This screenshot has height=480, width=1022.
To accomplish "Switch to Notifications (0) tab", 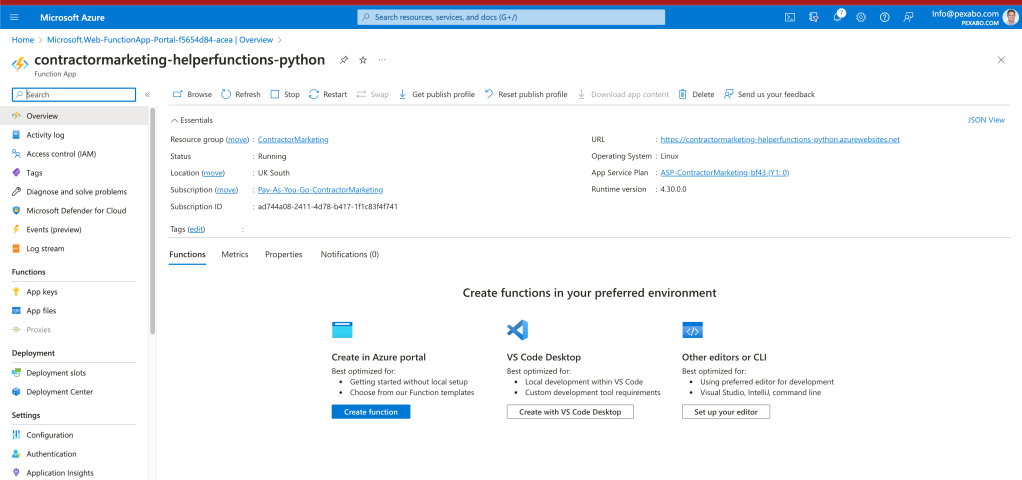I will coord(349,254).
